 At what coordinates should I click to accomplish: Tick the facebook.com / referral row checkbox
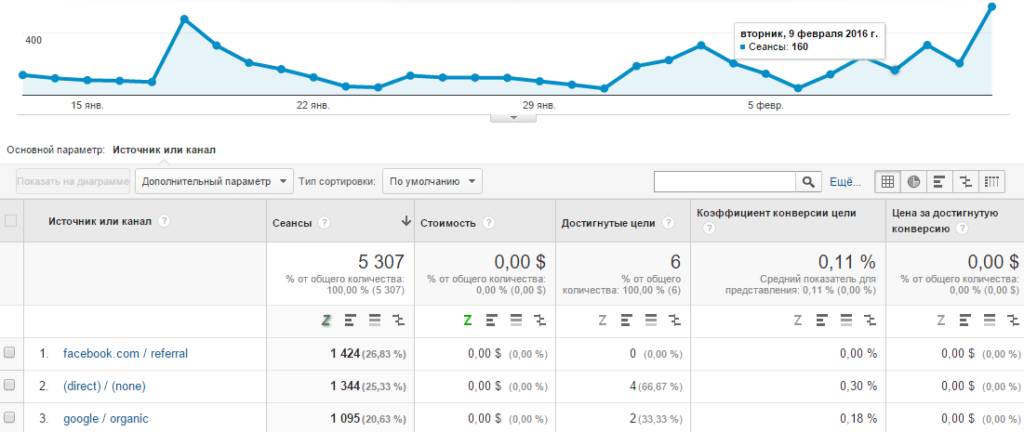click(x=10, y=353)
